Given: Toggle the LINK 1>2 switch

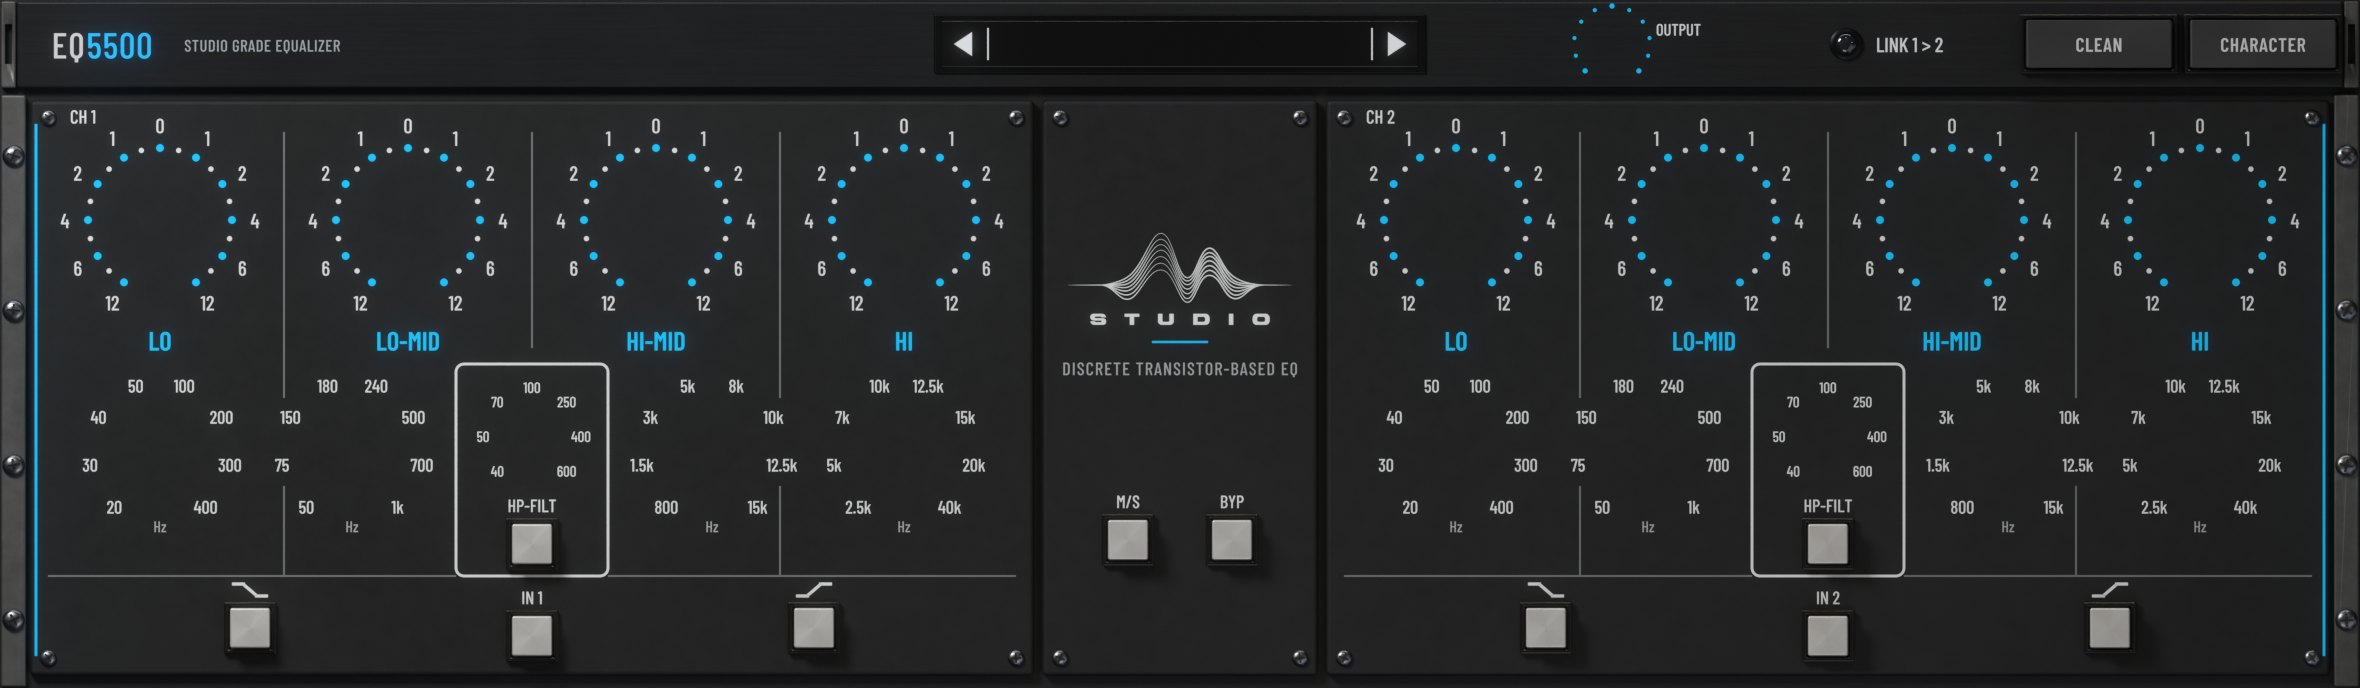Looking at the screenshot, I should [1845, 45].
